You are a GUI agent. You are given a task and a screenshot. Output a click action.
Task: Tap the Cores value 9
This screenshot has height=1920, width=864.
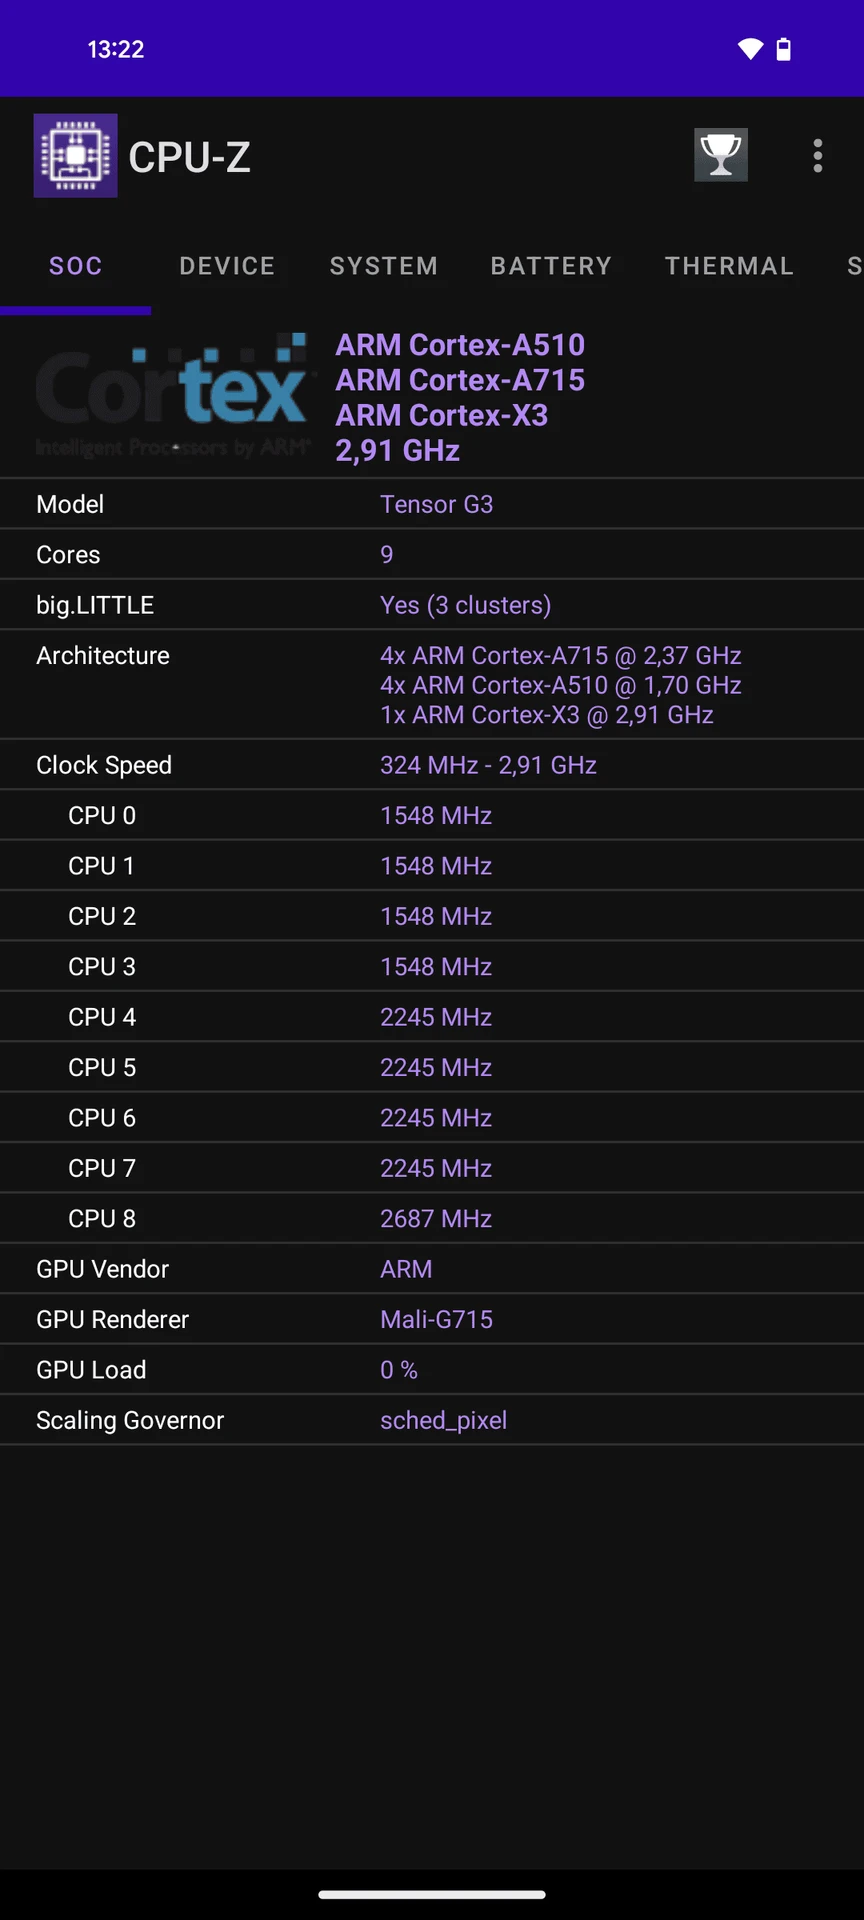[387, 555]
